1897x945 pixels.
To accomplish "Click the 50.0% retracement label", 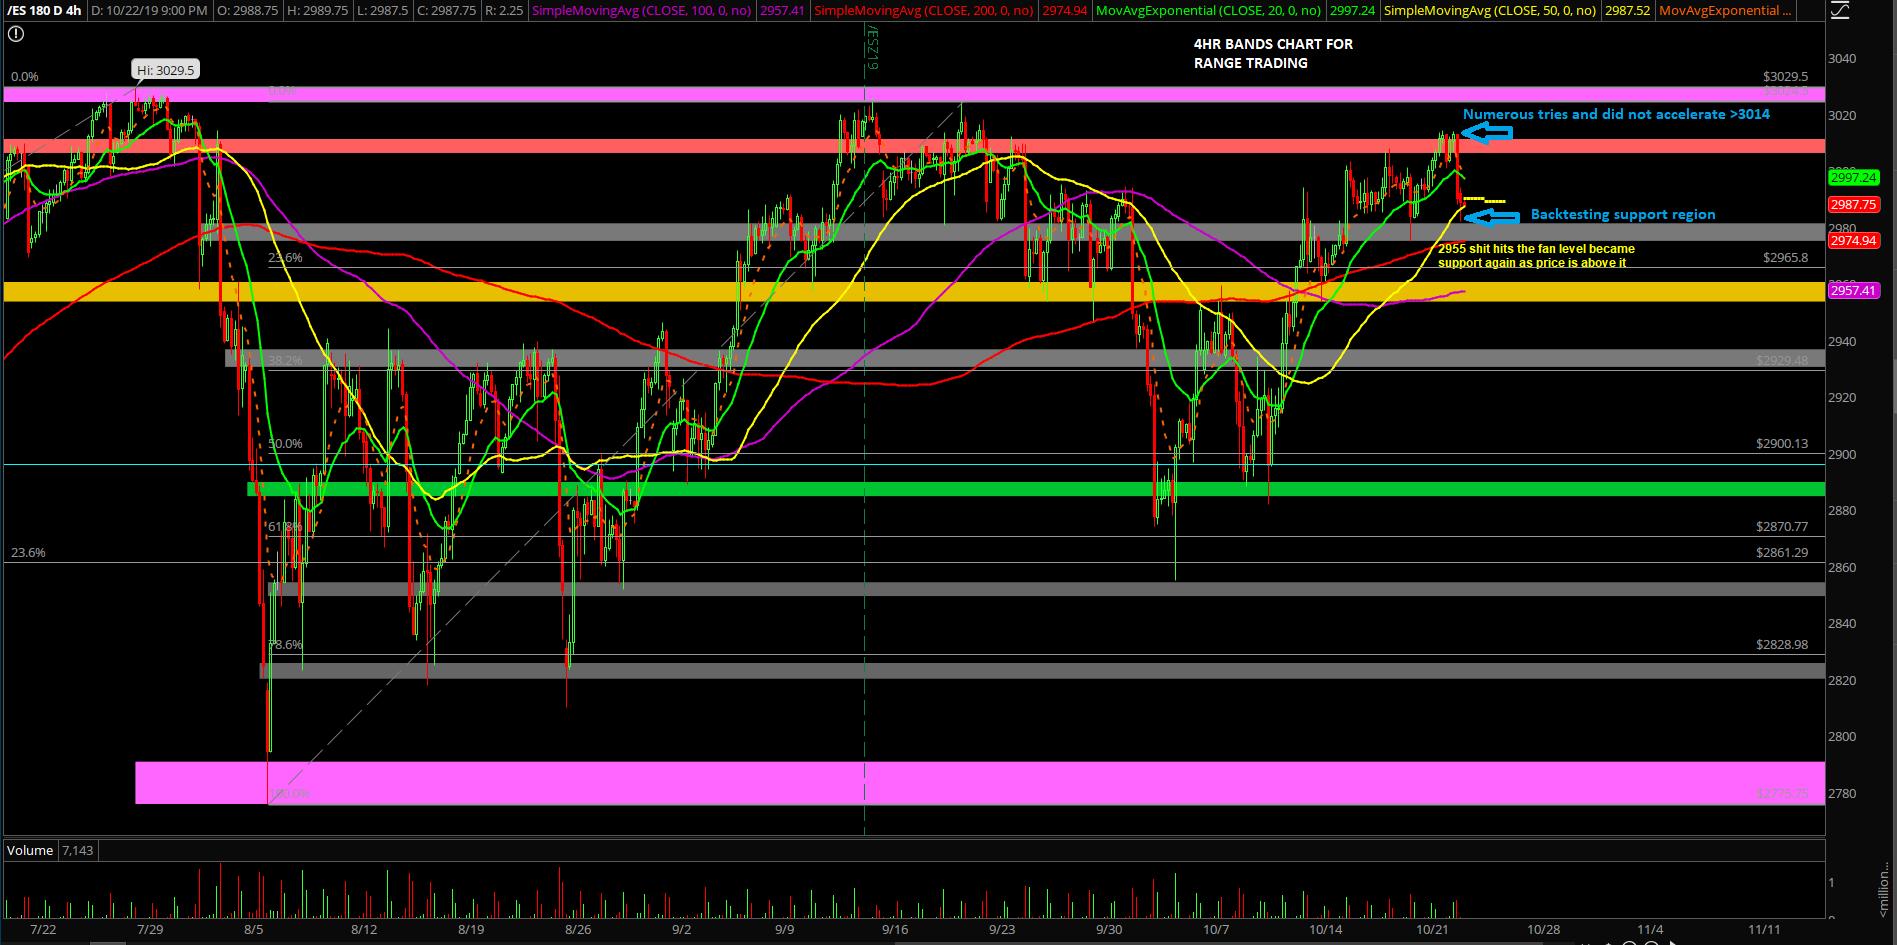I will tap(285, 444).
